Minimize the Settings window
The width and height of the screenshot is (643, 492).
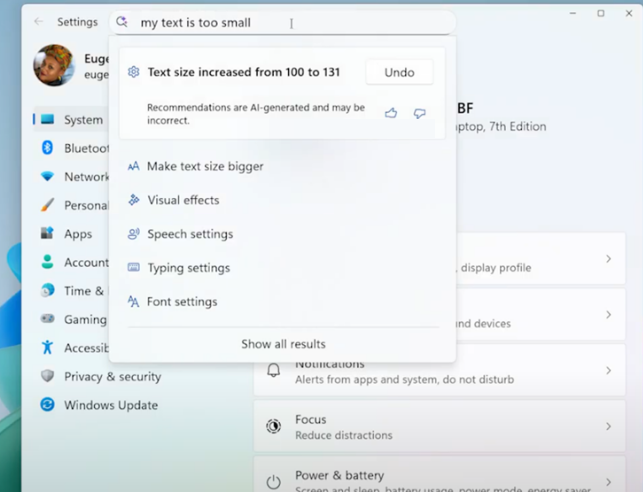coord(573,14)
